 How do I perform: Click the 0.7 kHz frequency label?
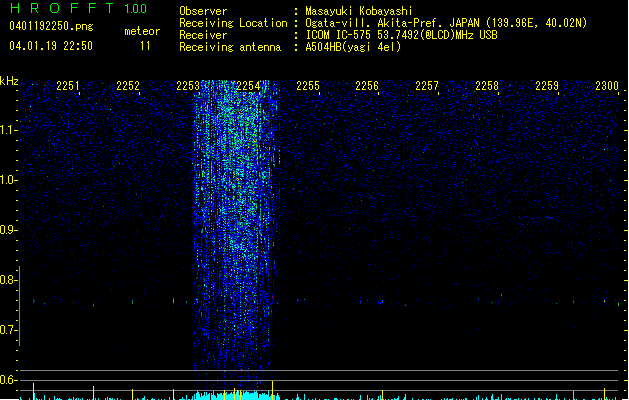[8, 330]
